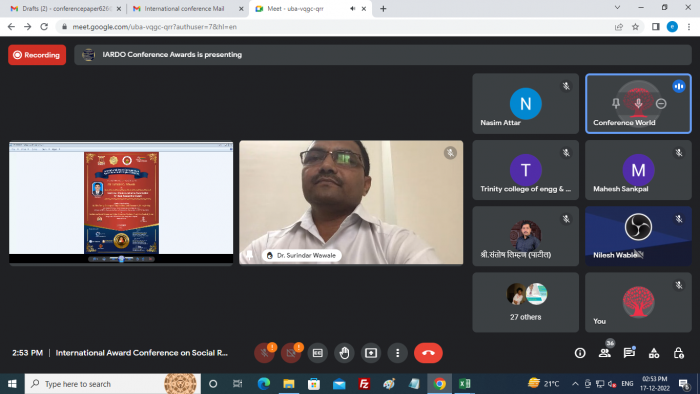Viewport: 700px width, 394px height.
Task: Pin the Conference World tile
Action: [616, 104]
